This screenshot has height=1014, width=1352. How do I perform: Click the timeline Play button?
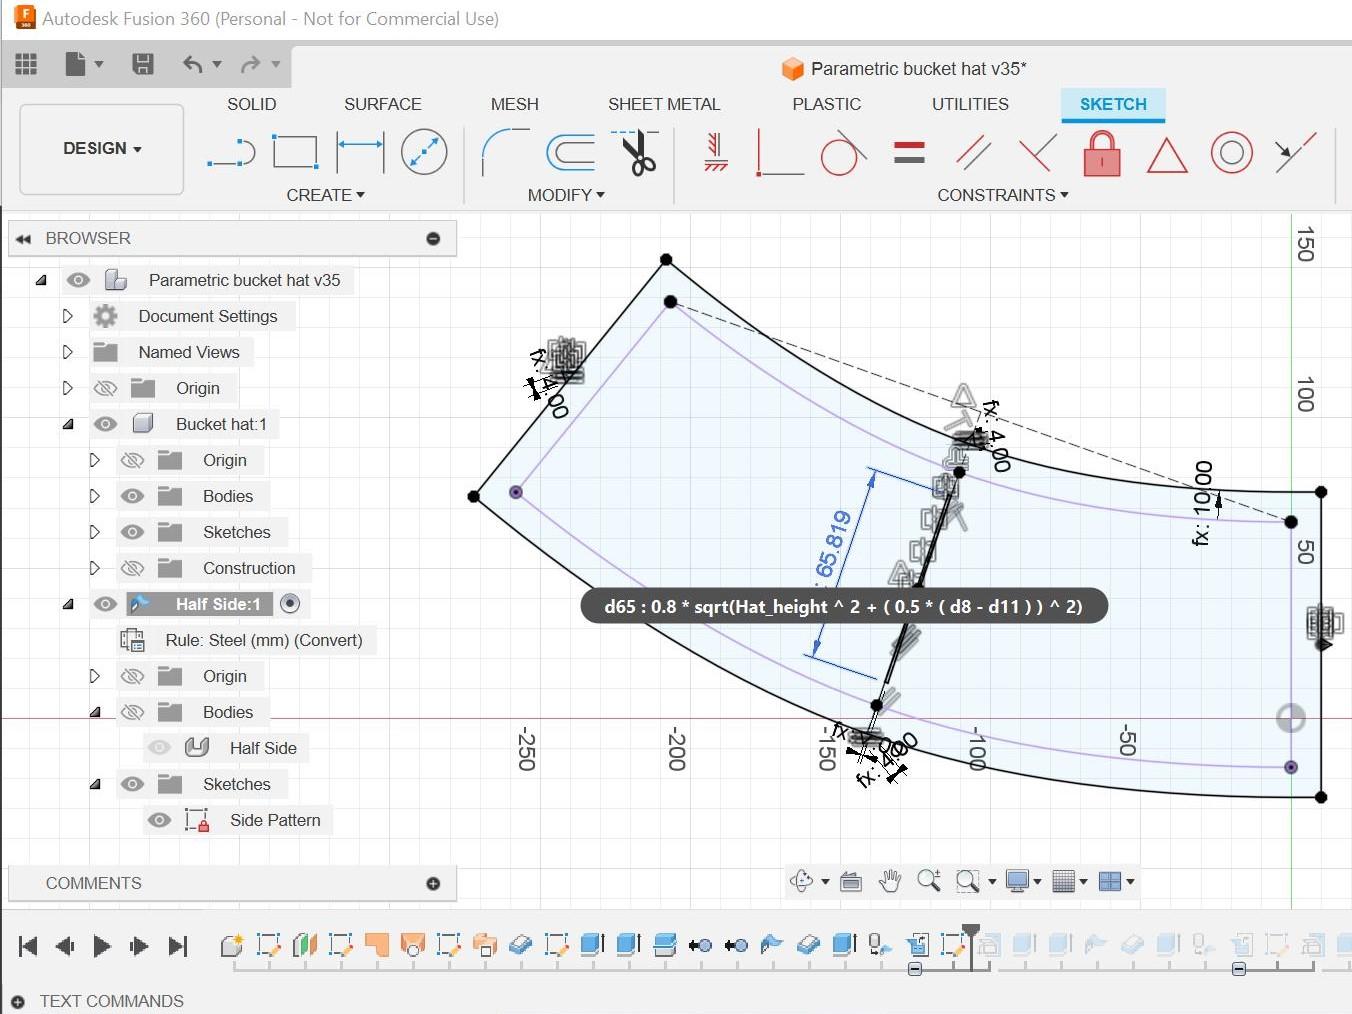(x=101, y=946)
